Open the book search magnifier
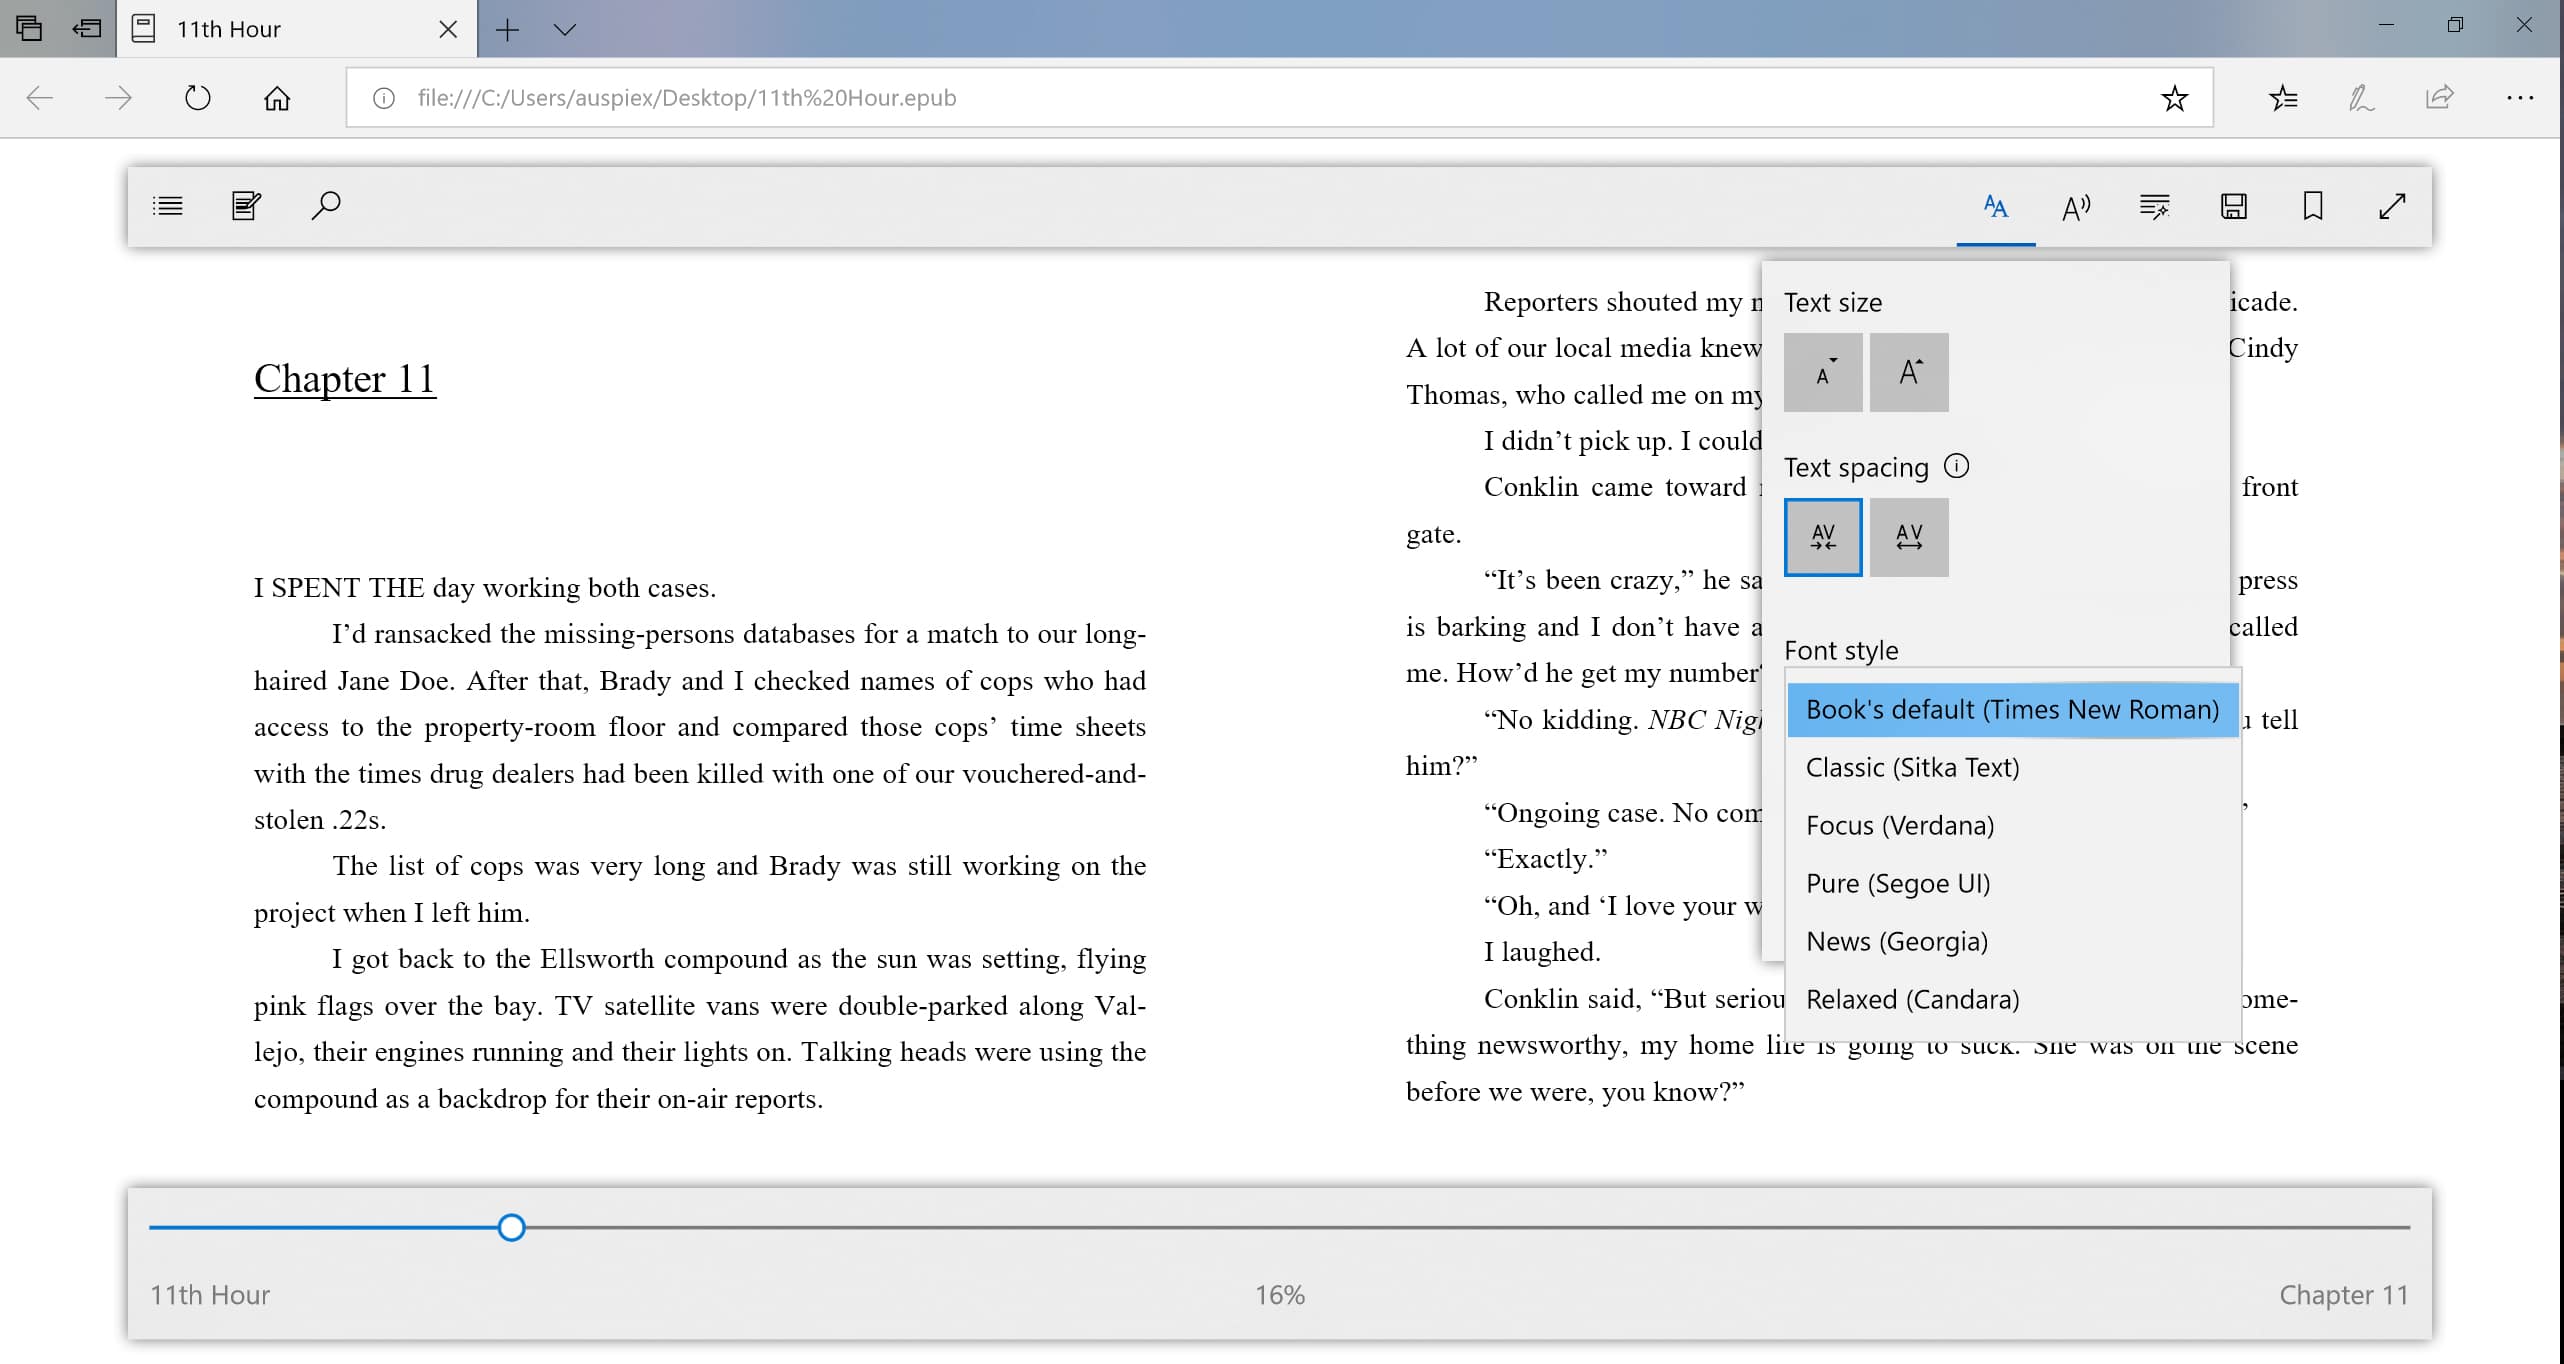Image resolution: width=2564 pixels, height=1364 pixels. (326, 206)
